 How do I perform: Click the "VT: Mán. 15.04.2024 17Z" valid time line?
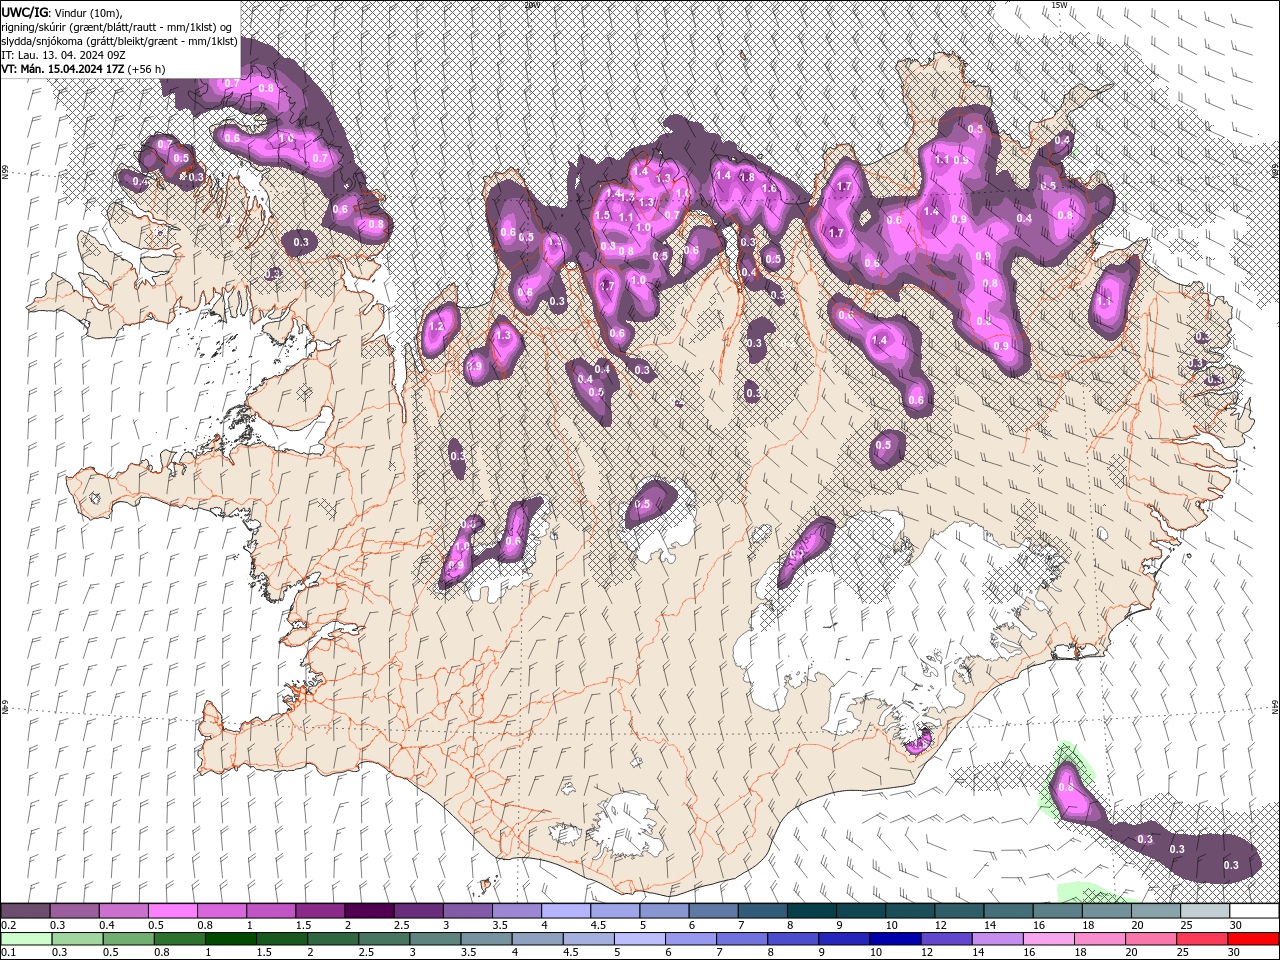(x=62, y=69)
